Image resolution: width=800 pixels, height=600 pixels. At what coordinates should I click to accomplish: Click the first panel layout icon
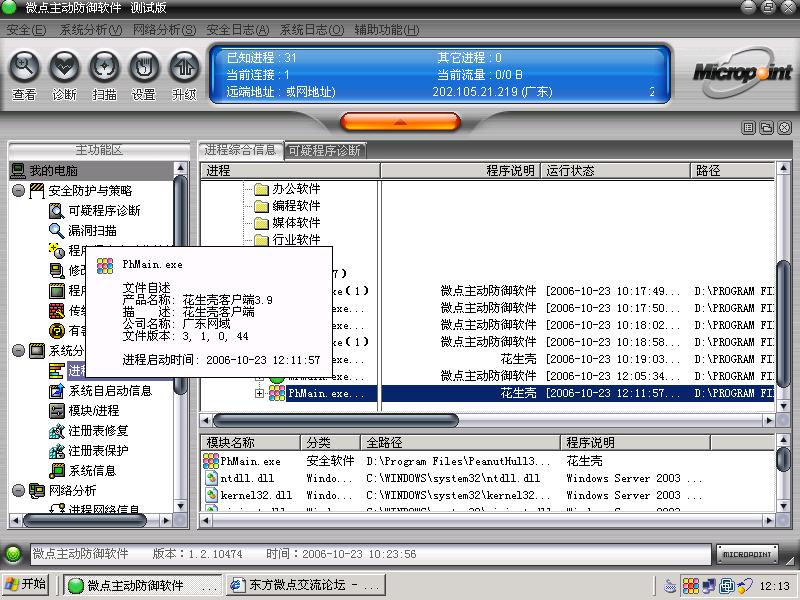(748, 128)
